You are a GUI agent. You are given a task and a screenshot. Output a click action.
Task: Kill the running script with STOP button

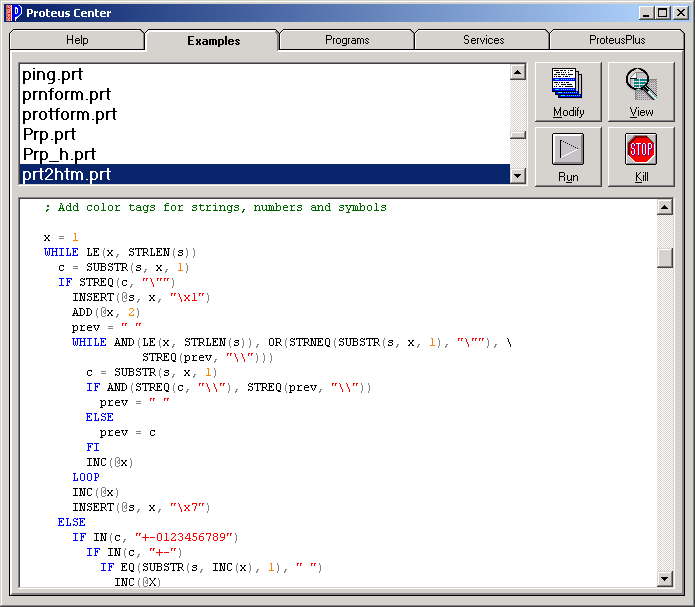[x=641, y=157]
